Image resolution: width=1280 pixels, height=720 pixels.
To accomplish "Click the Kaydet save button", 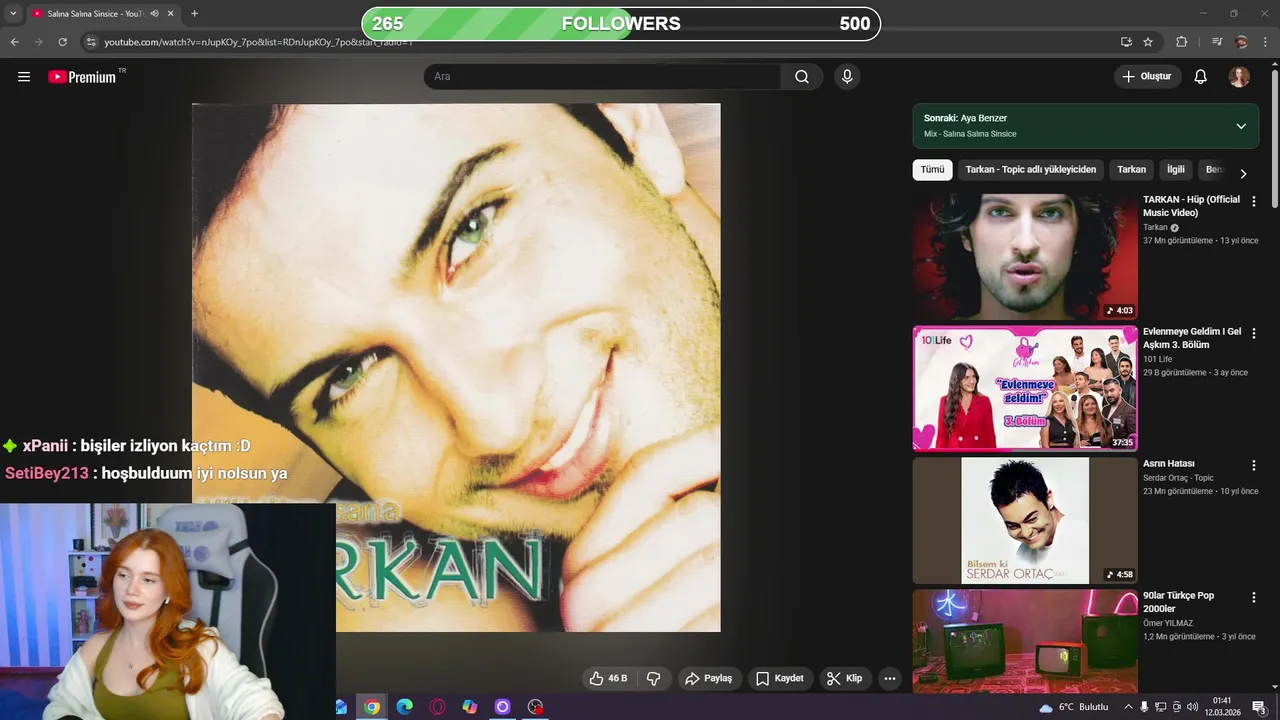I will 780,678.
